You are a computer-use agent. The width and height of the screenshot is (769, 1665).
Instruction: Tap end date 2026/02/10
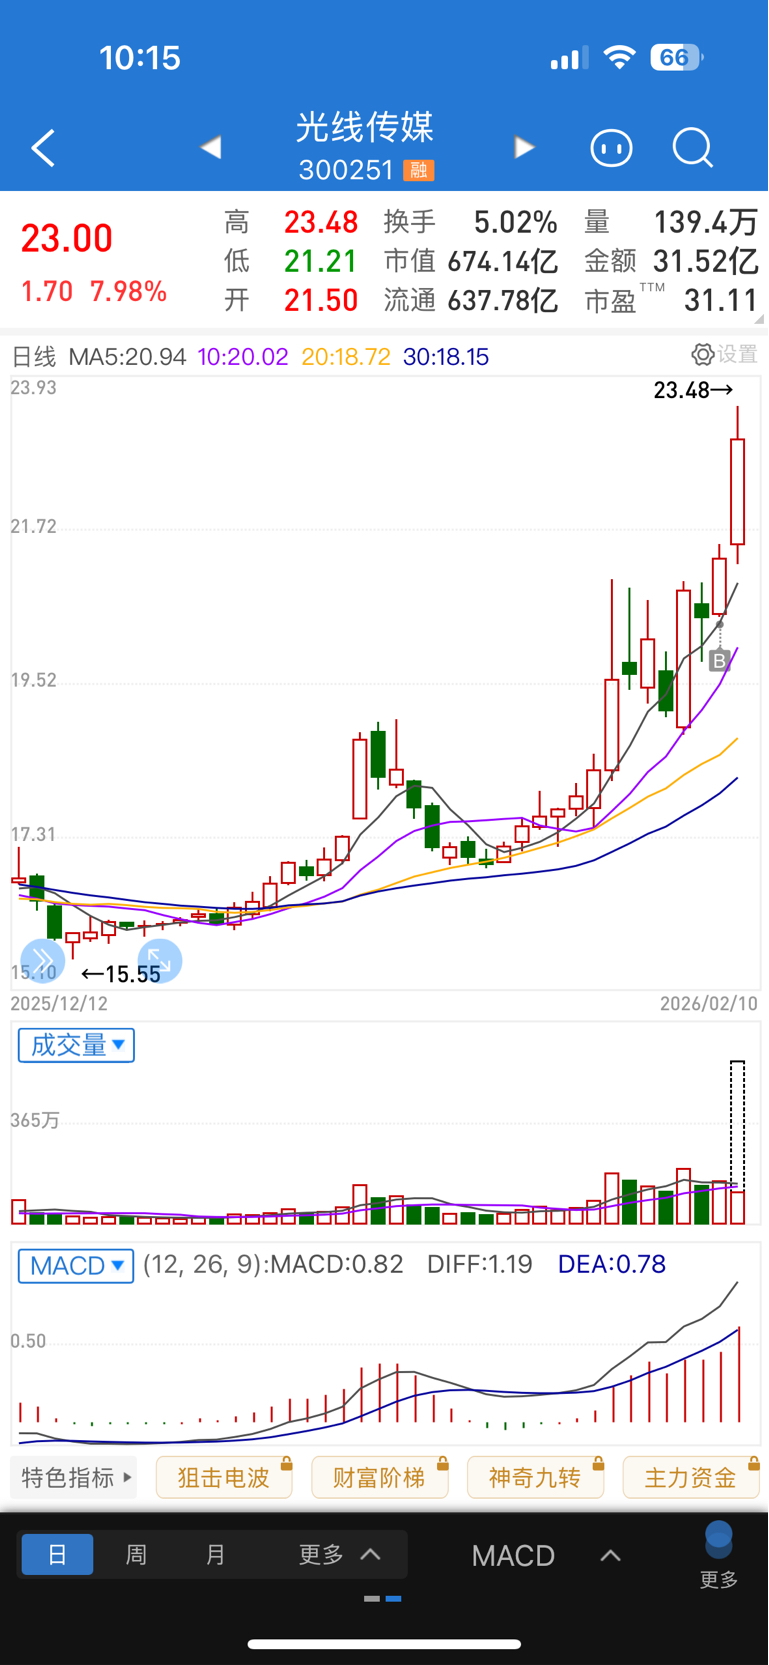coord(709,1003)
